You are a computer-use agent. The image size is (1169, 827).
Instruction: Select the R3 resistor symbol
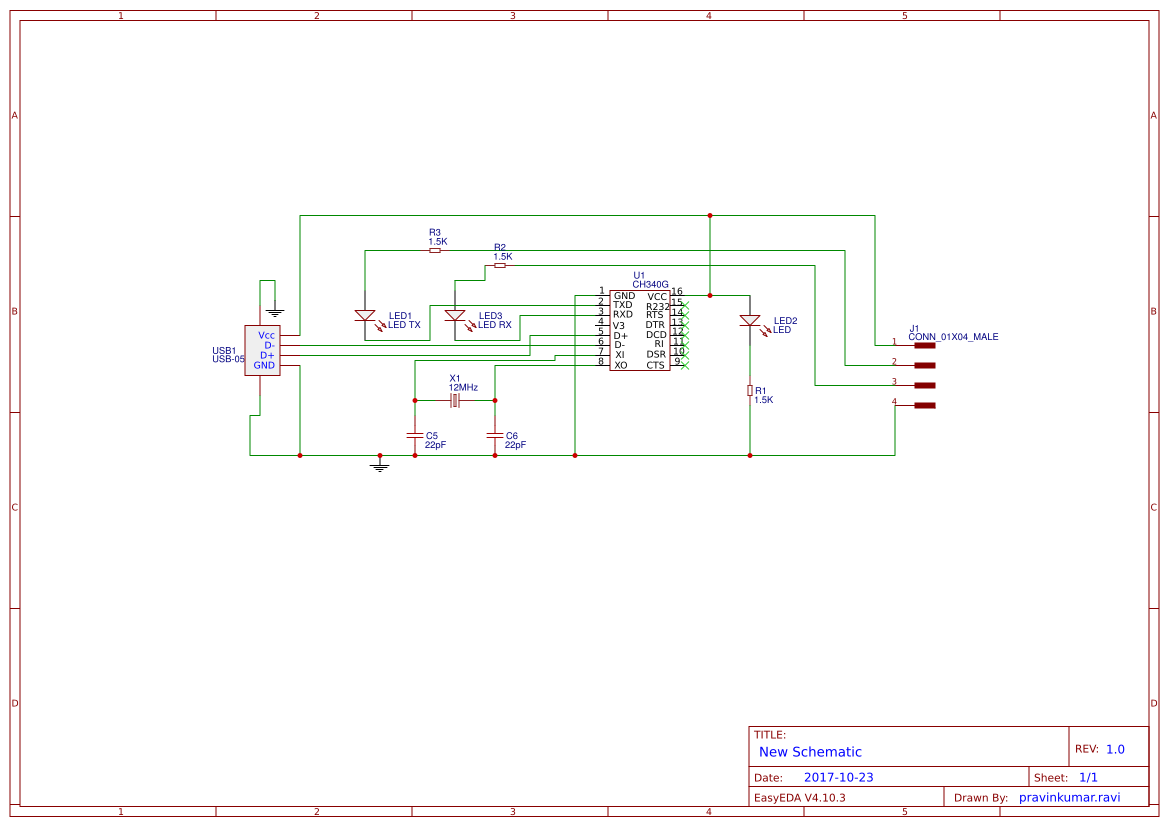pyautogui.click(x=435, y=251)
